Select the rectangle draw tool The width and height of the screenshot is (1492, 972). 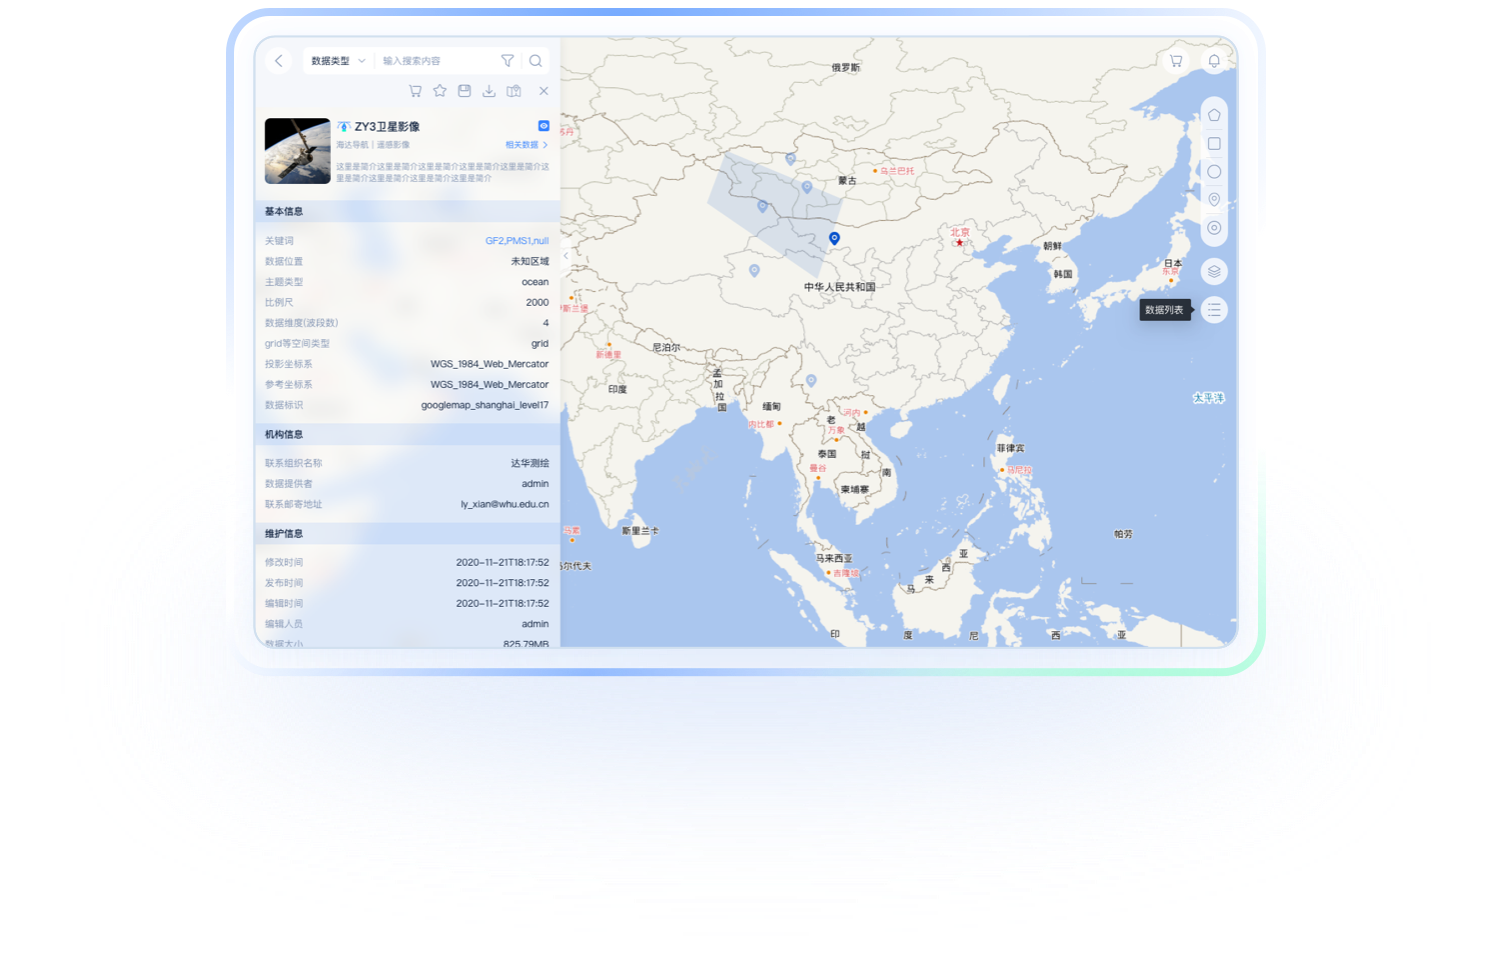coord(1214,144)
